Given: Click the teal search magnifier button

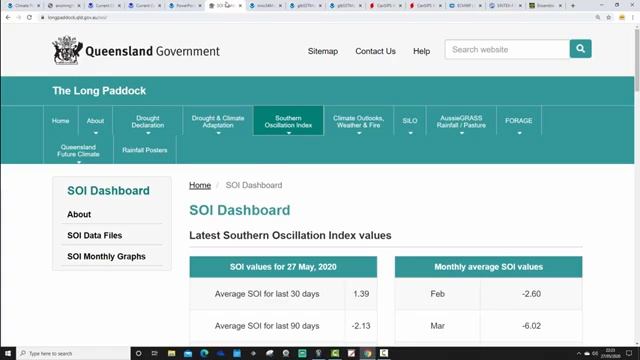Looking at the screenshot, I should pyautogui.click(x=580, y=49).
